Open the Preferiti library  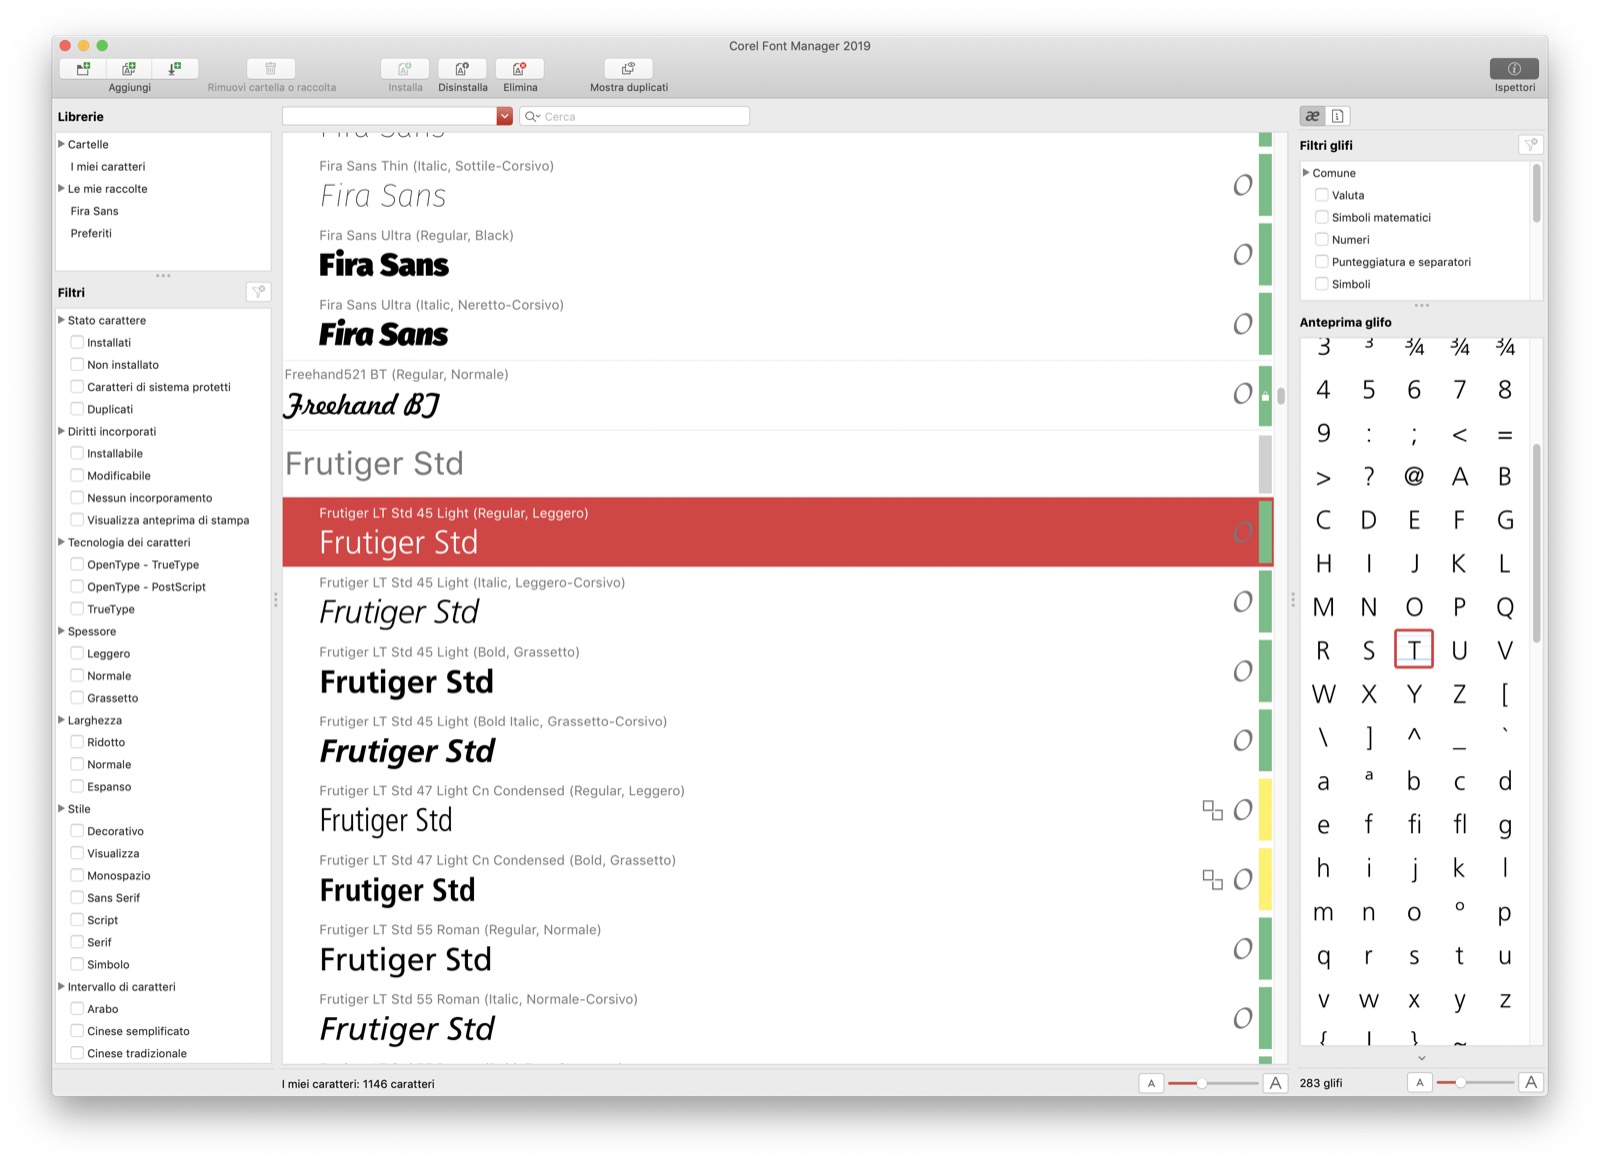point(91,233)
